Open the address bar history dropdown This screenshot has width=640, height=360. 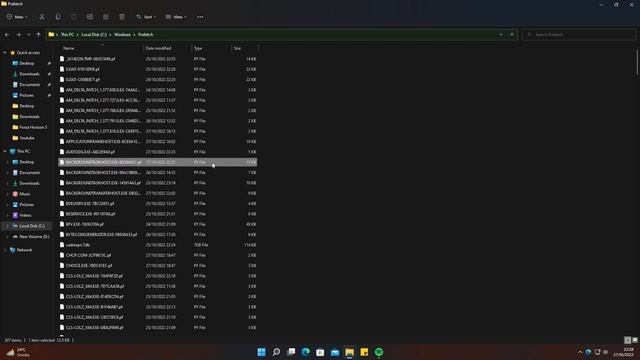[501, 35]
